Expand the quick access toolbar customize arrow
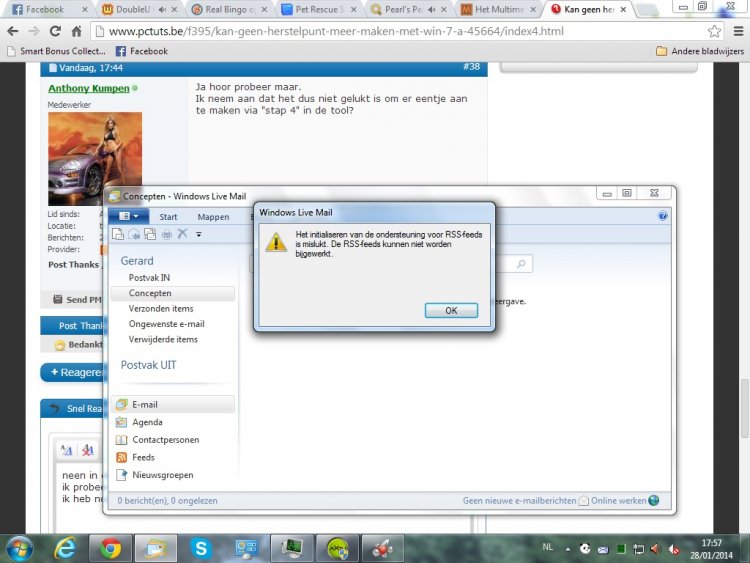Screen dimensions: 750x563 click(x=198, y=234)
